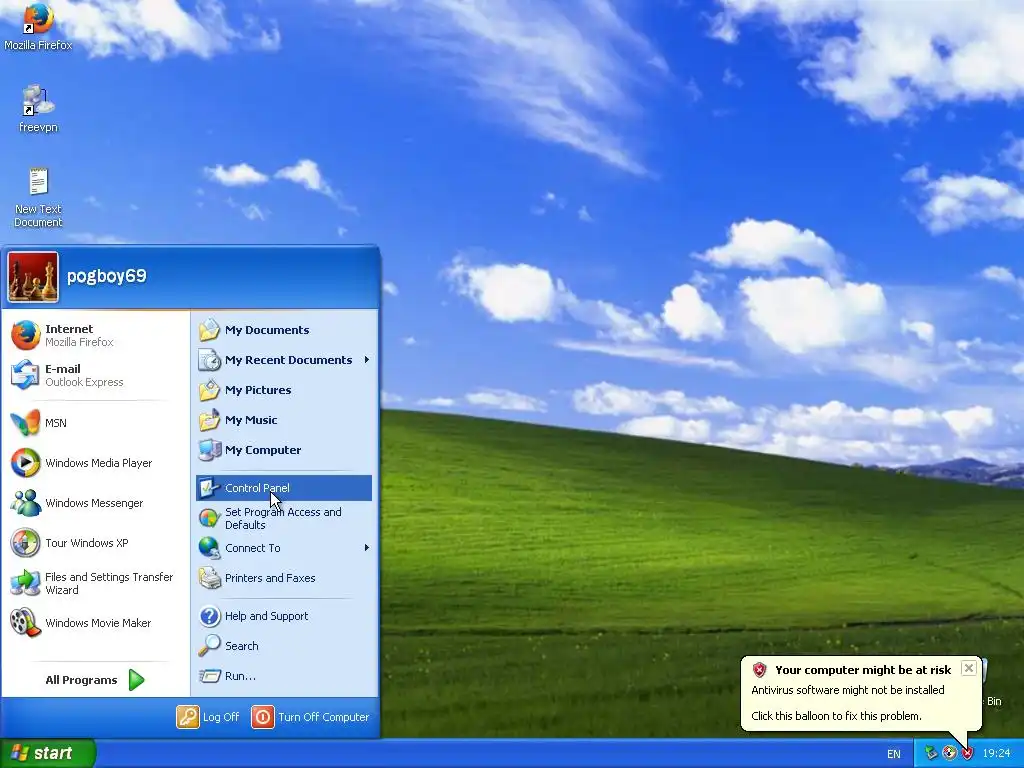
Task: Click the Control Panel icon
Action: click(x=210, y=487)
